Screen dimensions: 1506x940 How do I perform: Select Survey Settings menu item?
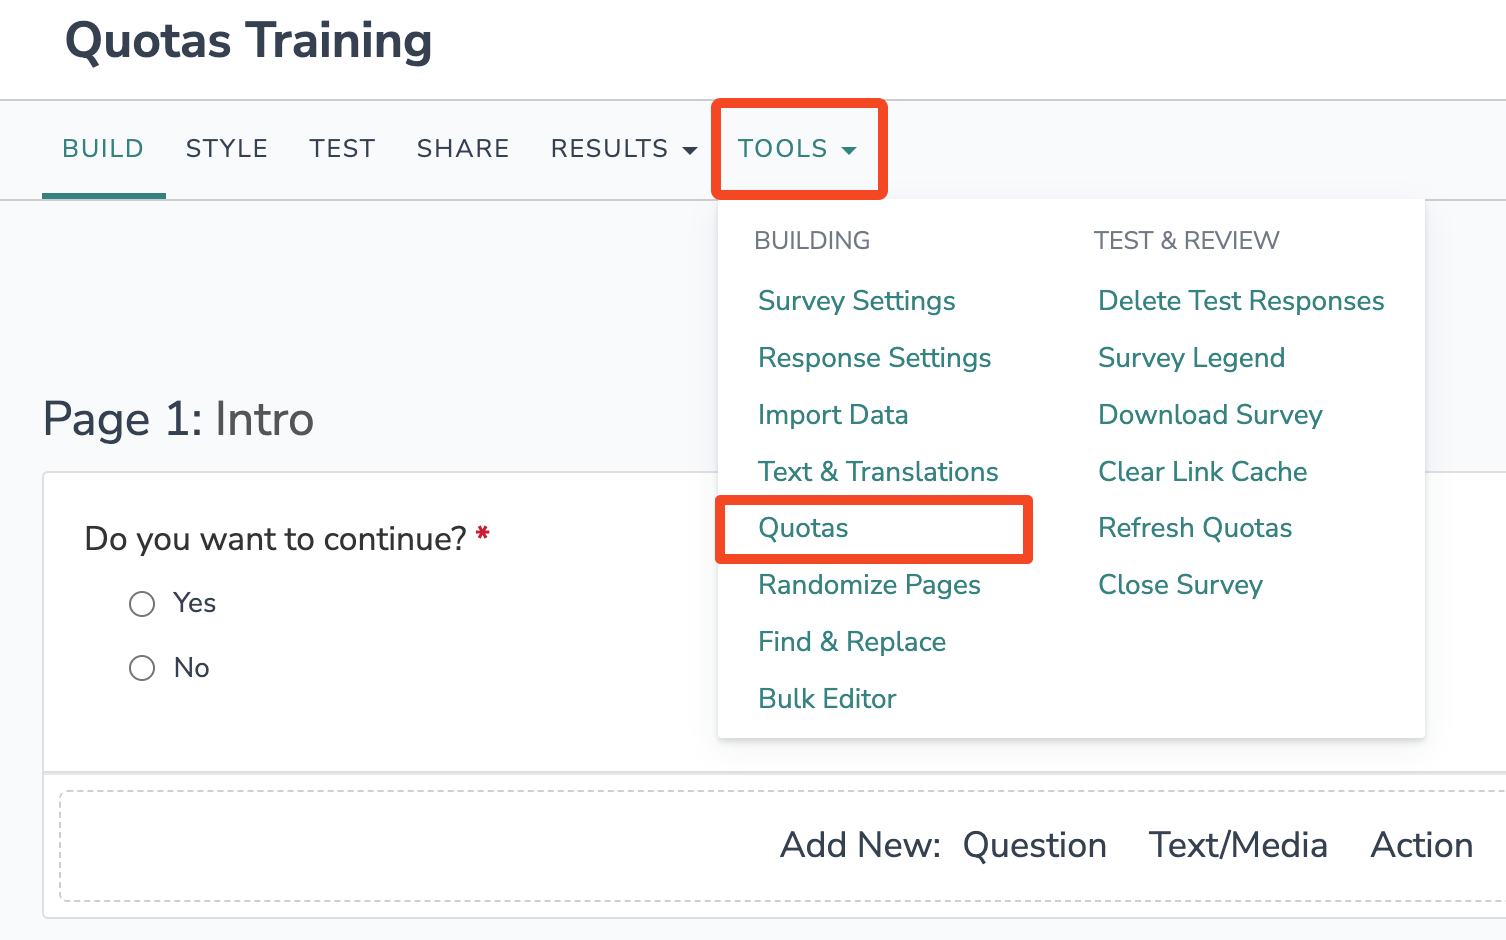click(x=857, y=301)
